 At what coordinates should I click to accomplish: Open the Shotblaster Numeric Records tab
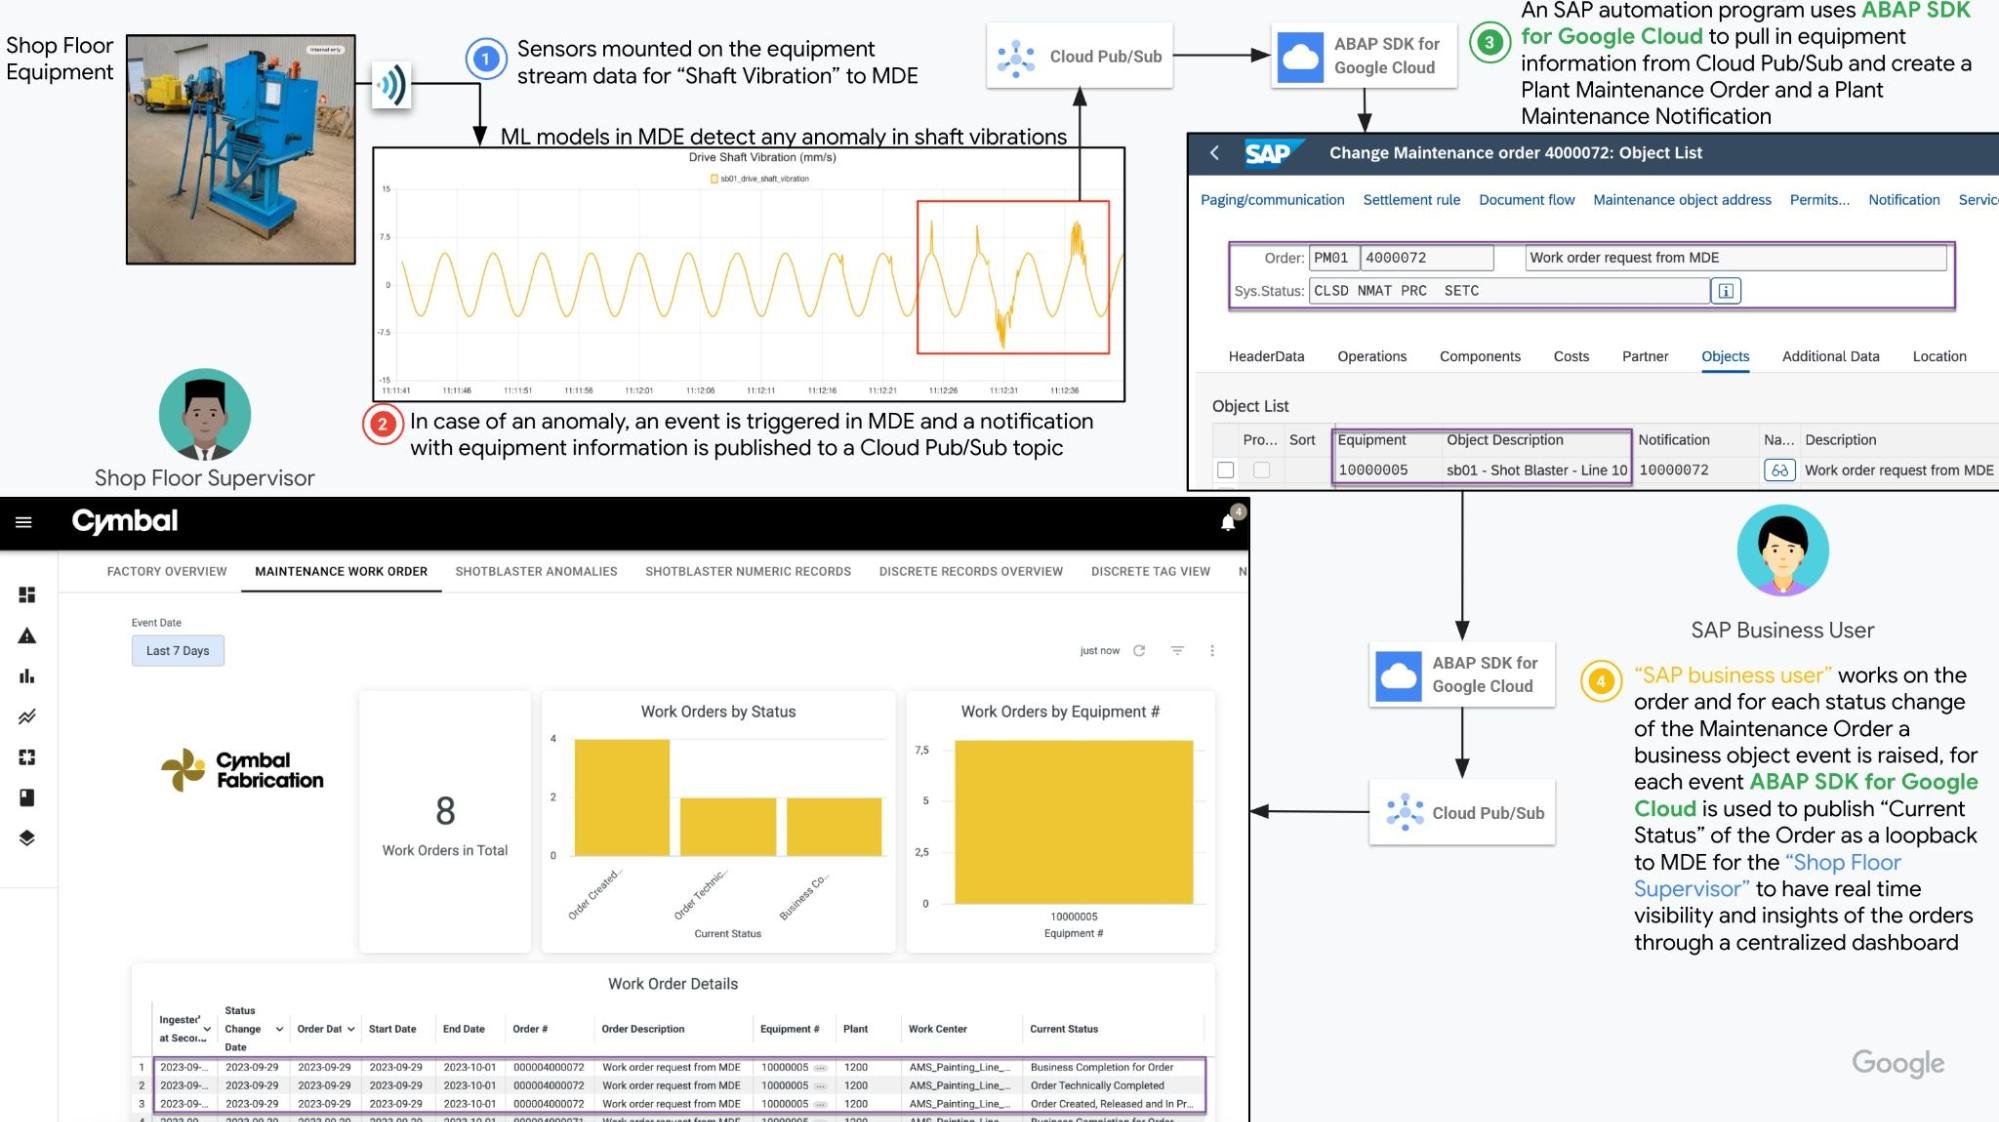(x=748, y=572)
